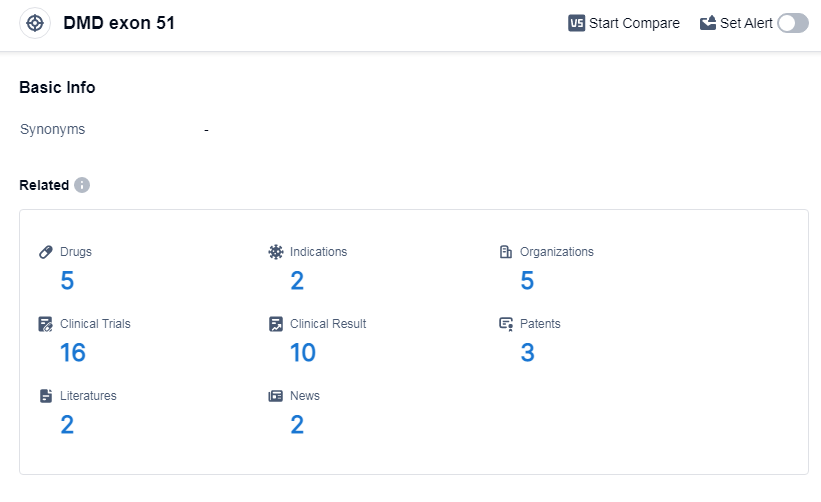Open the 5 related Drugs
The image size is (821, 502).
point(67,281)
